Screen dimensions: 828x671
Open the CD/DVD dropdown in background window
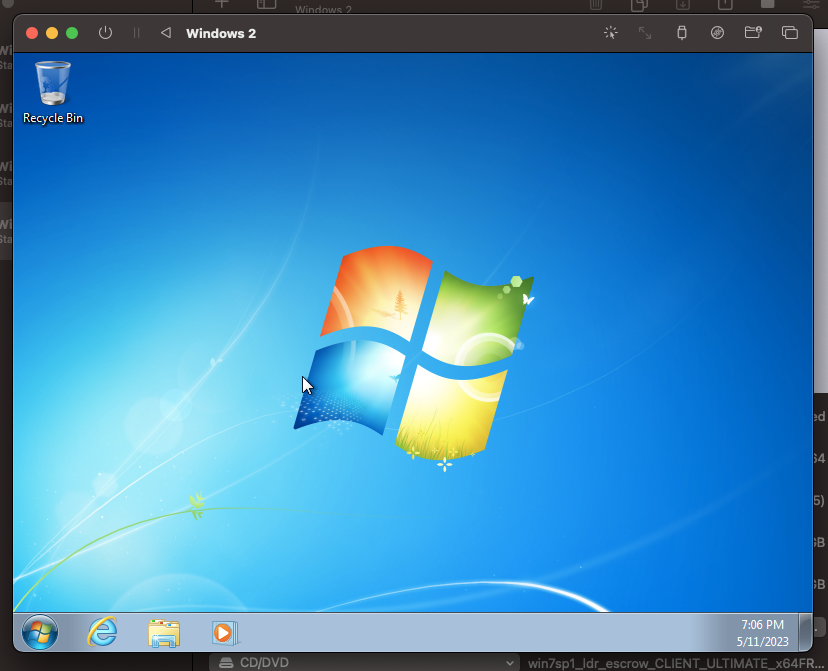click(364, 663)
